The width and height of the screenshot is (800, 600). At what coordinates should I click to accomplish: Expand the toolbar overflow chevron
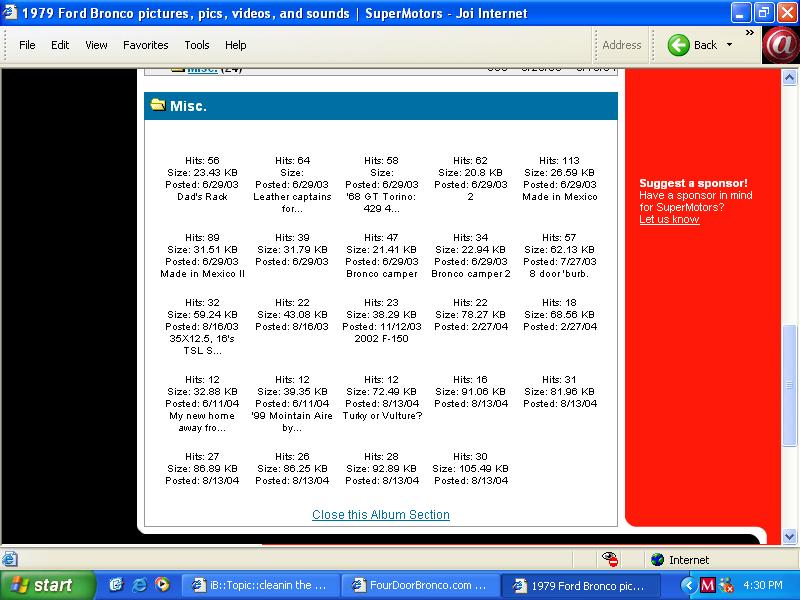click(749, 33)
